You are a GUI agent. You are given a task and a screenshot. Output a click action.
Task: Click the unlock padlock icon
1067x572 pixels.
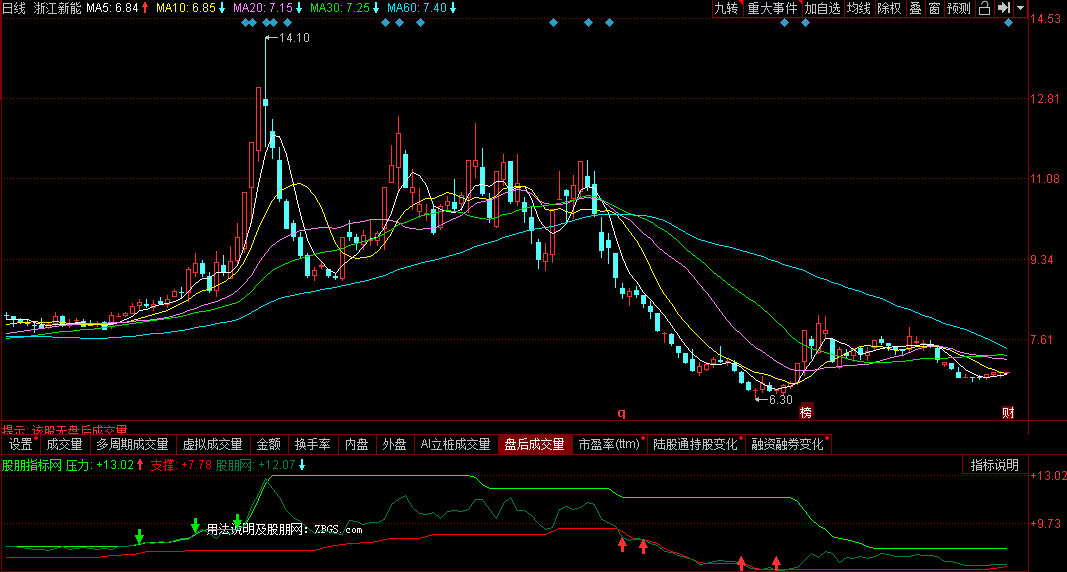point(984,8)
